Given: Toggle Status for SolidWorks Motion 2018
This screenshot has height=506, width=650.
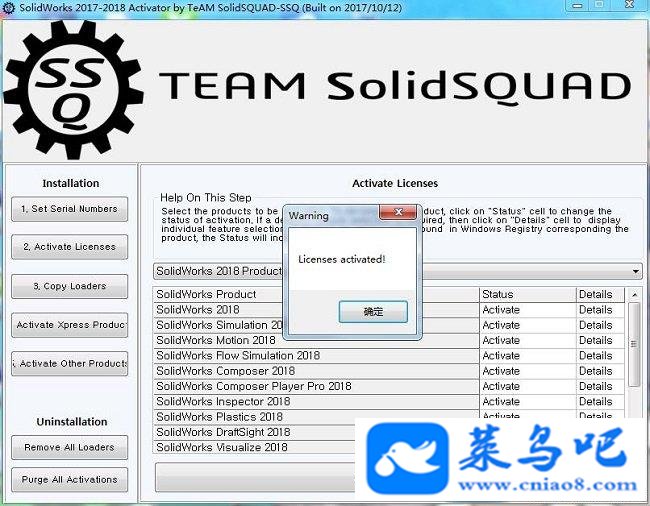Looking at the screenshot, I should pyautogui.click(x=527, y=341).
